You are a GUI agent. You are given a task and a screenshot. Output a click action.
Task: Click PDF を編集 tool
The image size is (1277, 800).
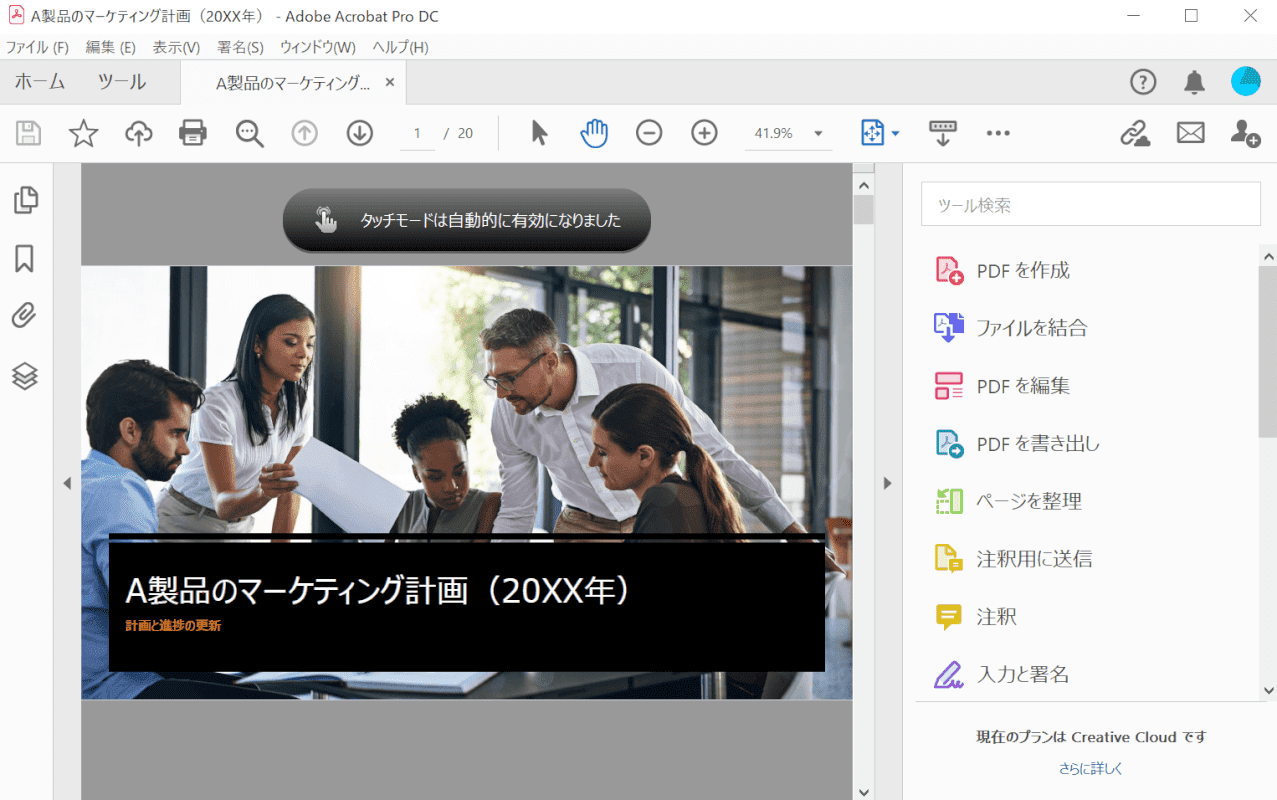coord(1002,385)
